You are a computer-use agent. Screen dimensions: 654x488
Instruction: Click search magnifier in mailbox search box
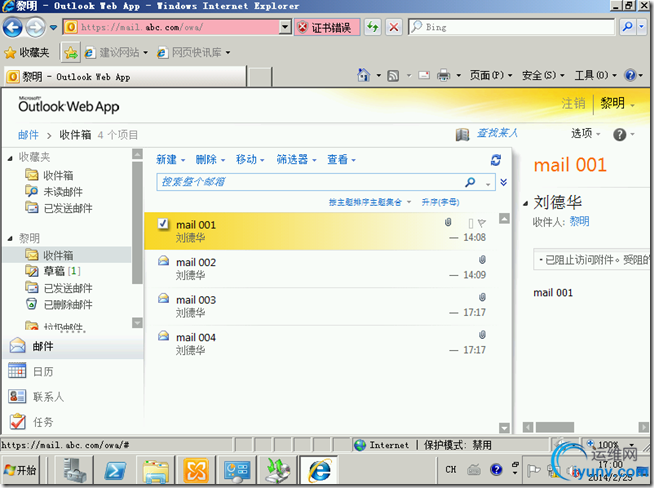(470, 182)
